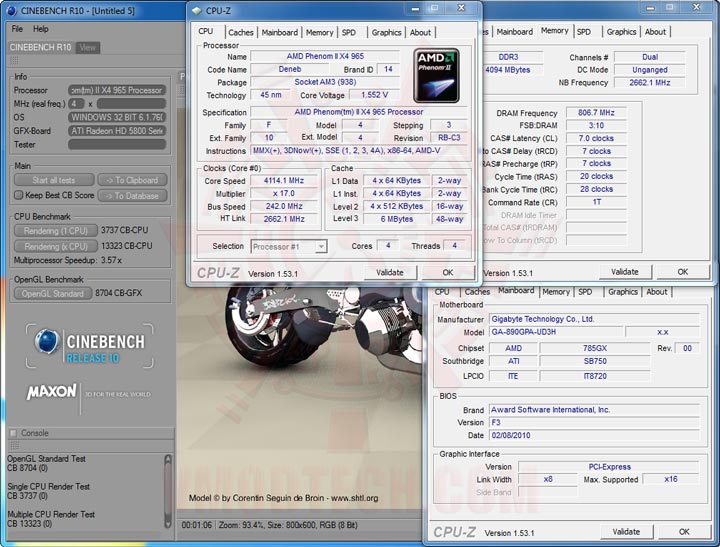
Task: Click the GA-890GPA-UD3H model text
Action: click(x=523, y=332)
